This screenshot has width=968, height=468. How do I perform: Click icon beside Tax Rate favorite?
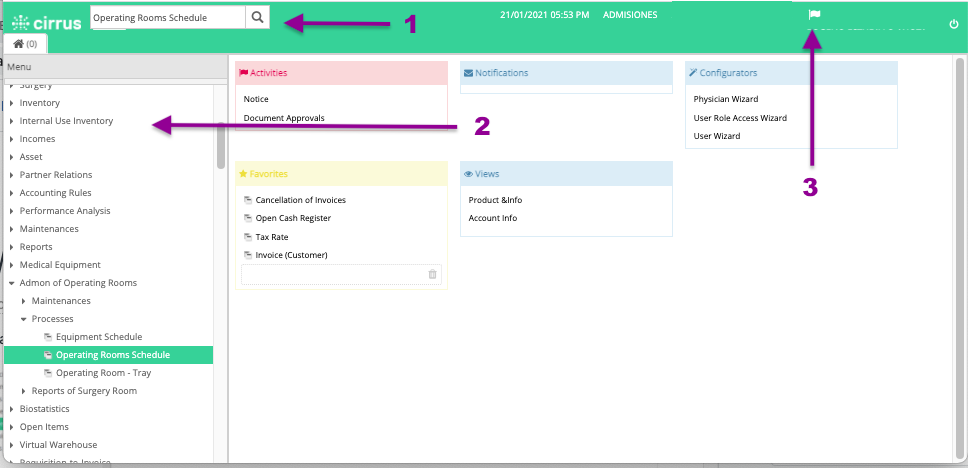248,236
